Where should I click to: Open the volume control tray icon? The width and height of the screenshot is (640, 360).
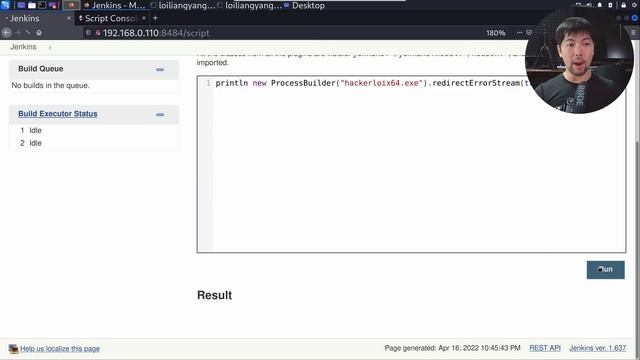(x=589, y=5)
